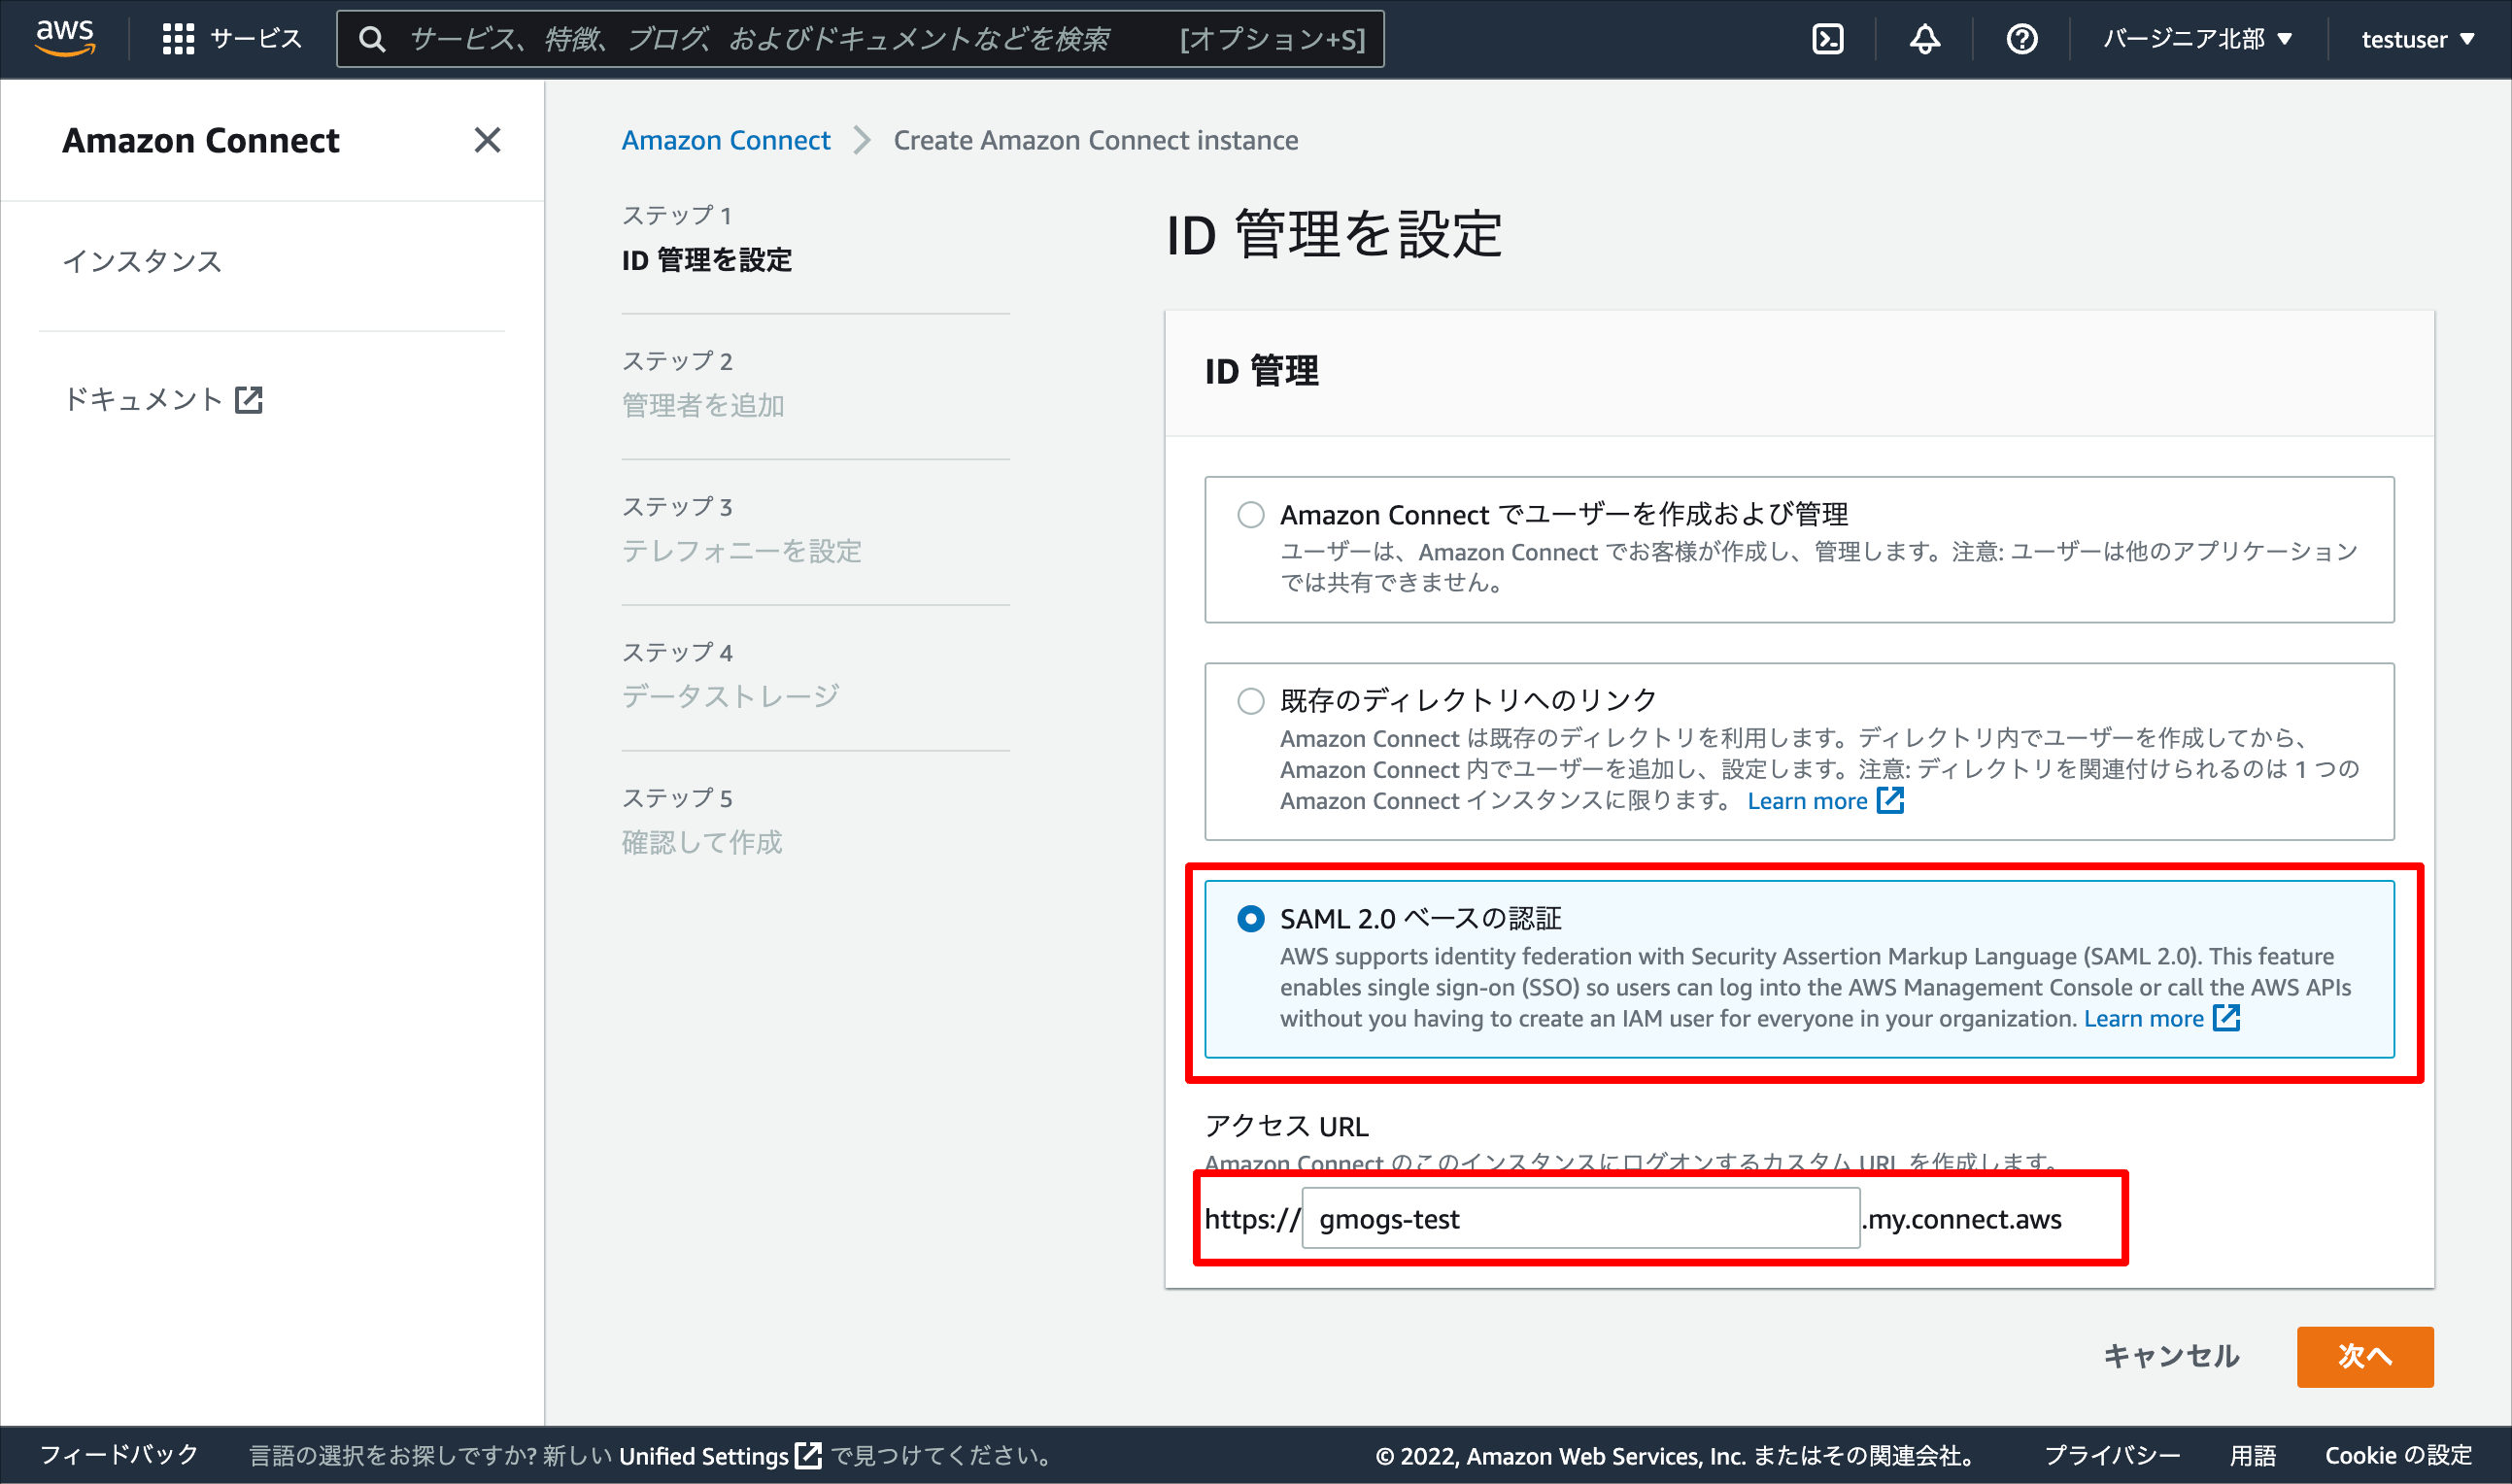Select SAML 2.0 ベースの認証 radio option
2512x1484 pixels.
pyautogui.click(x=1251, y=918)
